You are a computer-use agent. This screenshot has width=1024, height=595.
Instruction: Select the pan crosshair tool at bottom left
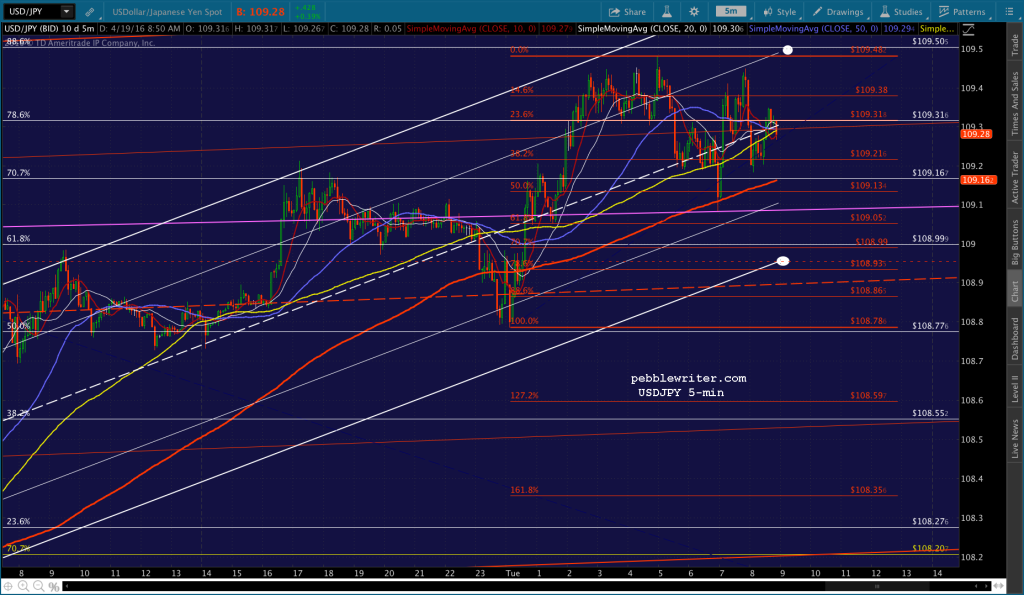click(x=8, y=586)
